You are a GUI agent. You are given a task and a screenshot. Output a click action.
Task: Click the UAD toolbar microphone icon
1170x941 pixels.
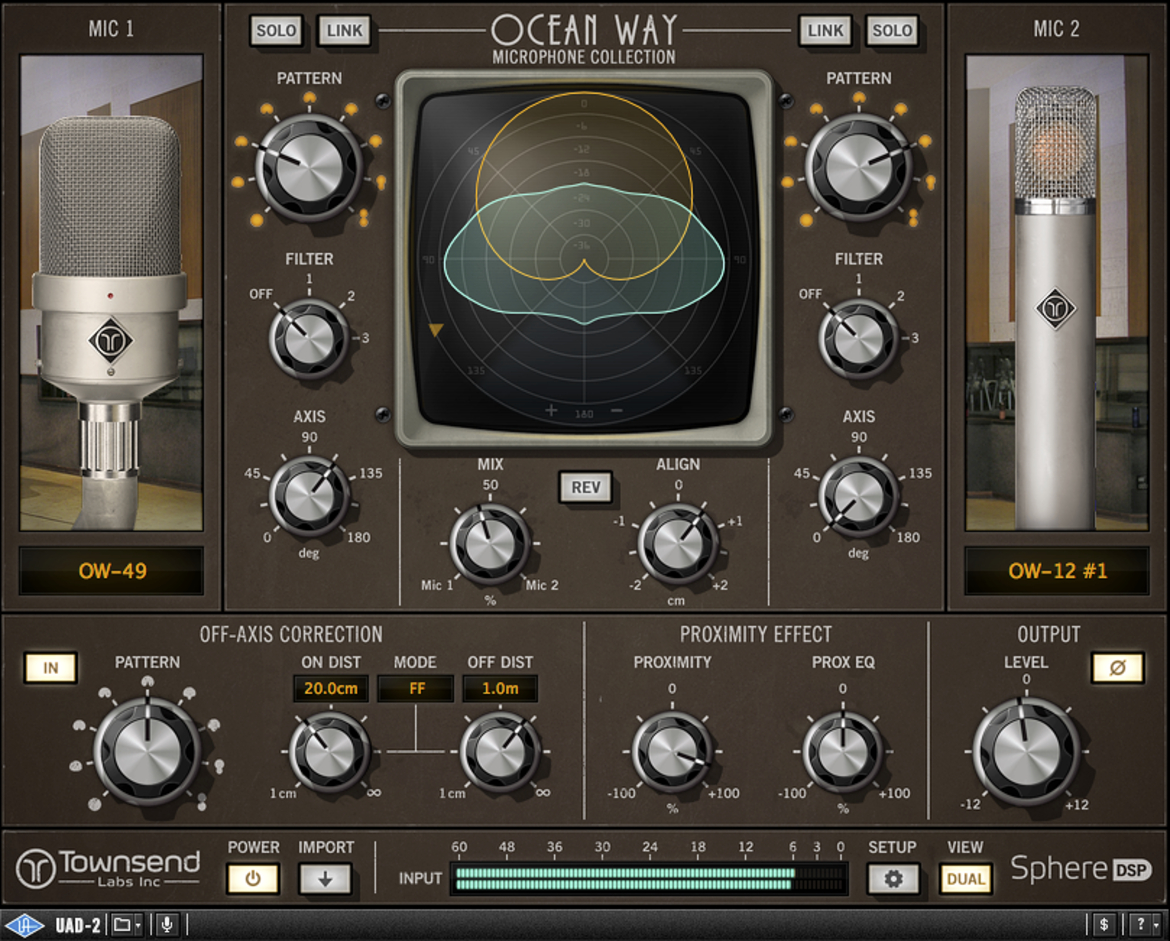click(167, 926)
